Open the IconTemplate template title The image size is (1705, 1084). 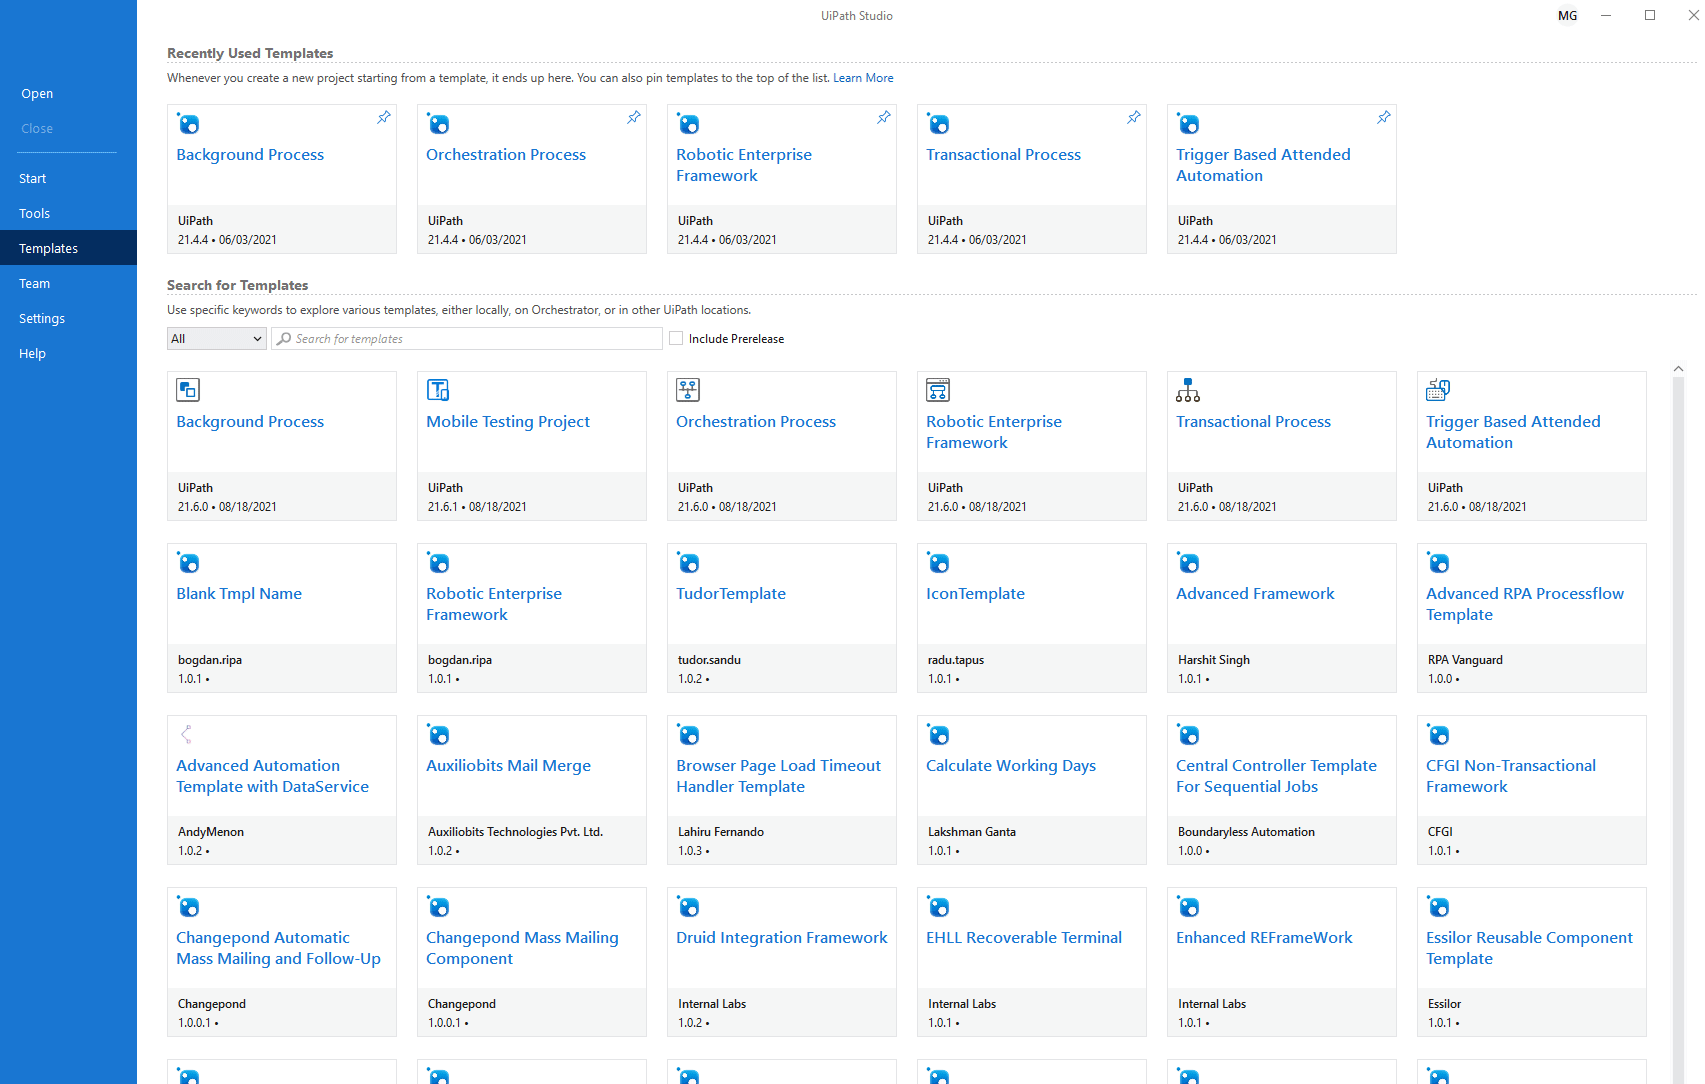click(x=975, y=594)
